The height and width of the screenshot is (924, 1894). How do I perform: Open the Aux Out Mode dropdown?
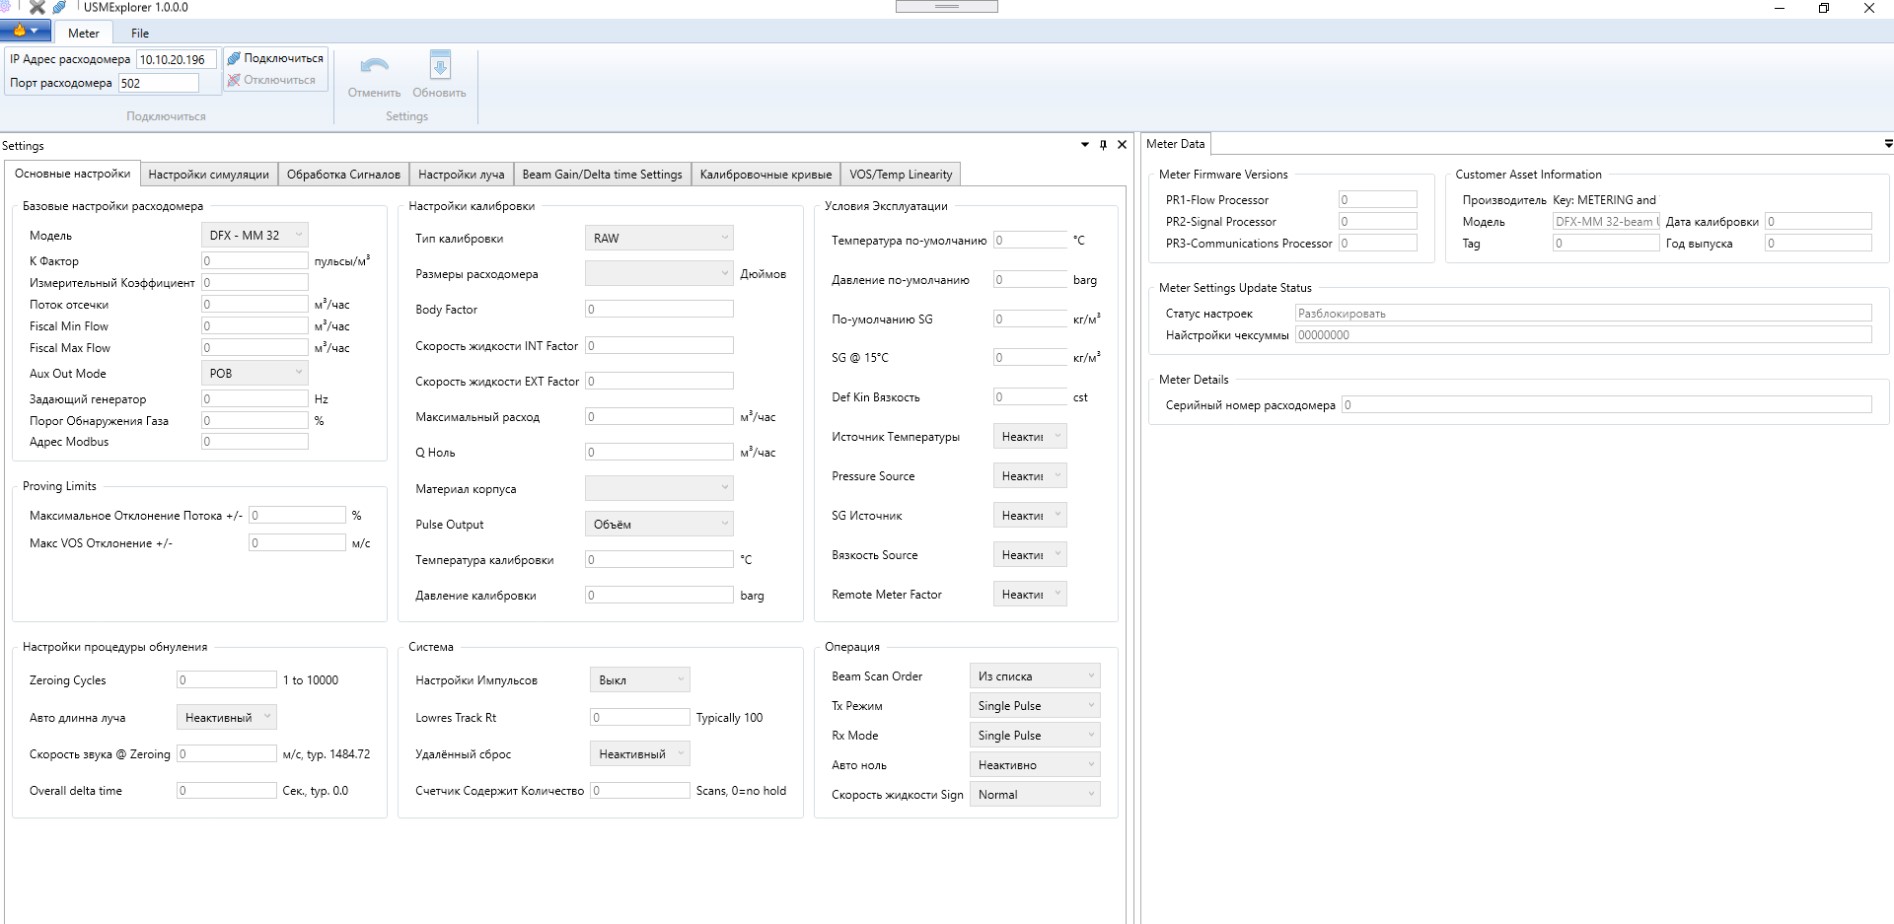click(x=254, y=373)
